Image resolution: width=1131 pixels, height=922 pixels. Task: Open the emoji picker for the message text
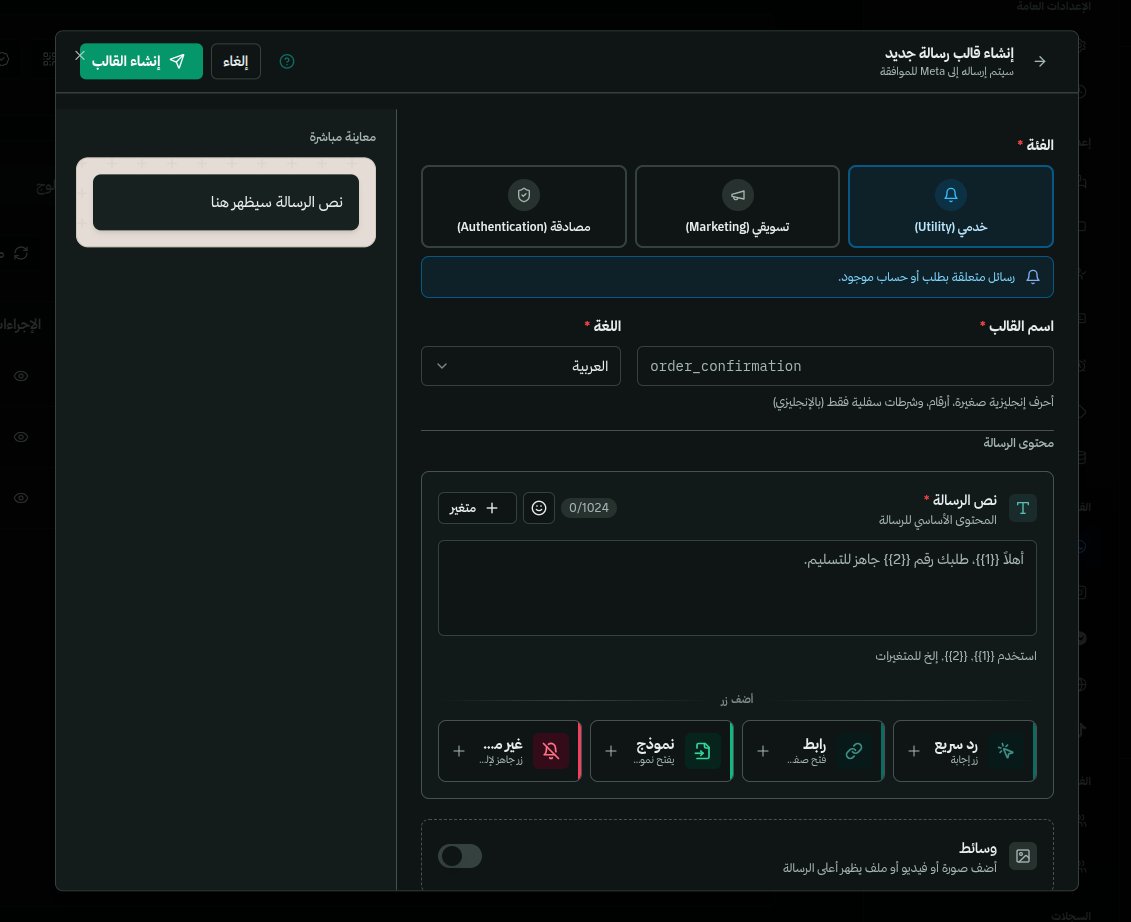pyautogui.click(x=539, y=508)
